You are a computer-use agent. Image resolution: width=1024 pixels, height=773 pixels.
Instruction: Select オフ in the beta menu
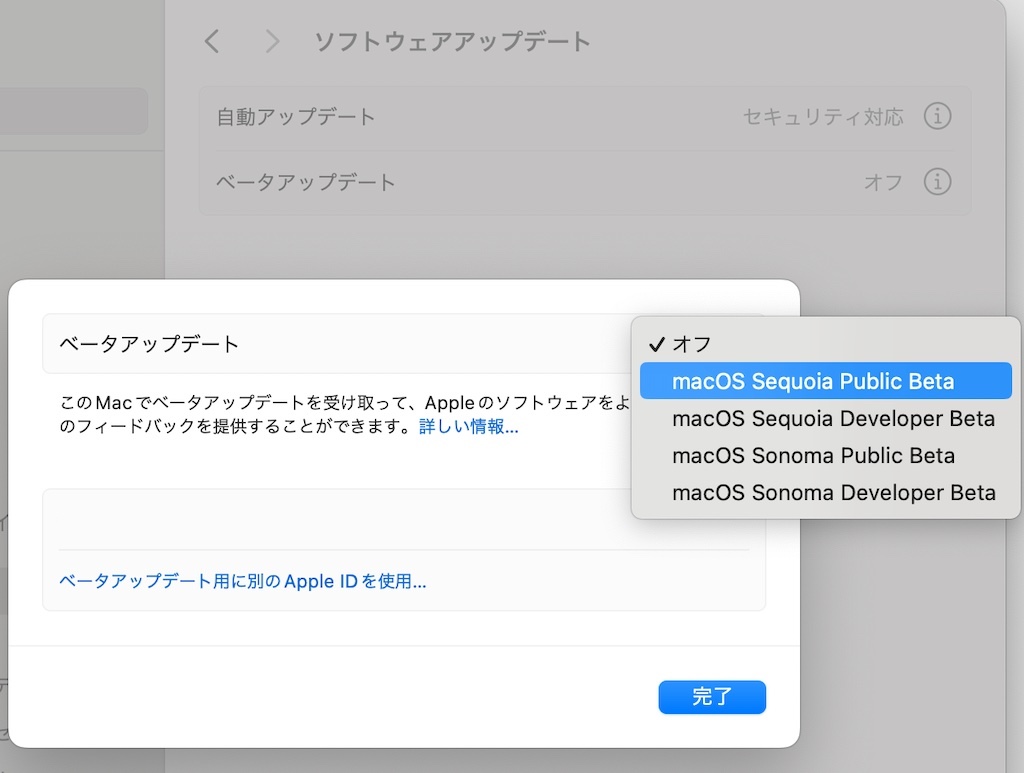pyautogui.click(x=825, y=344)
